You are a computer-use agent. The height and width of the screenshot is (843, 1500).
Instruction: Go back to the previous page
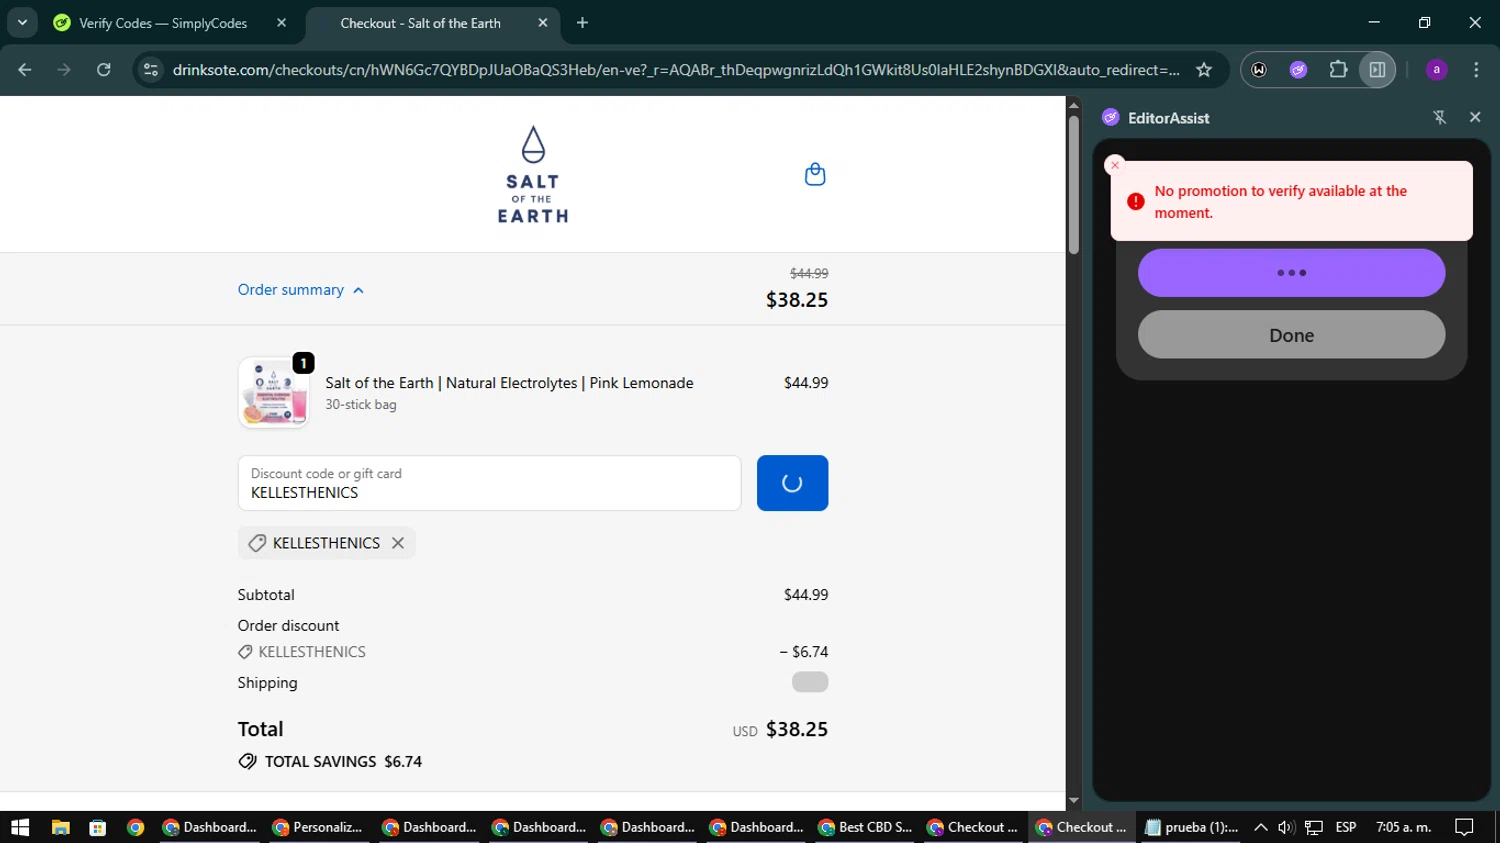click(x=25, y=70)
